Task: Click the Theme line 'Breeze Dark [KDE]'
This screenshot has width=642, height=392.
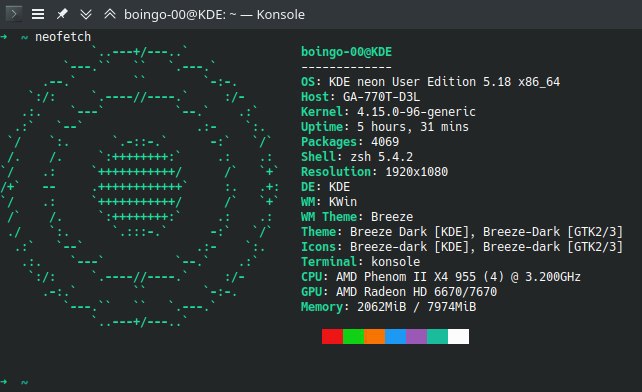Action: click(462, 232)
